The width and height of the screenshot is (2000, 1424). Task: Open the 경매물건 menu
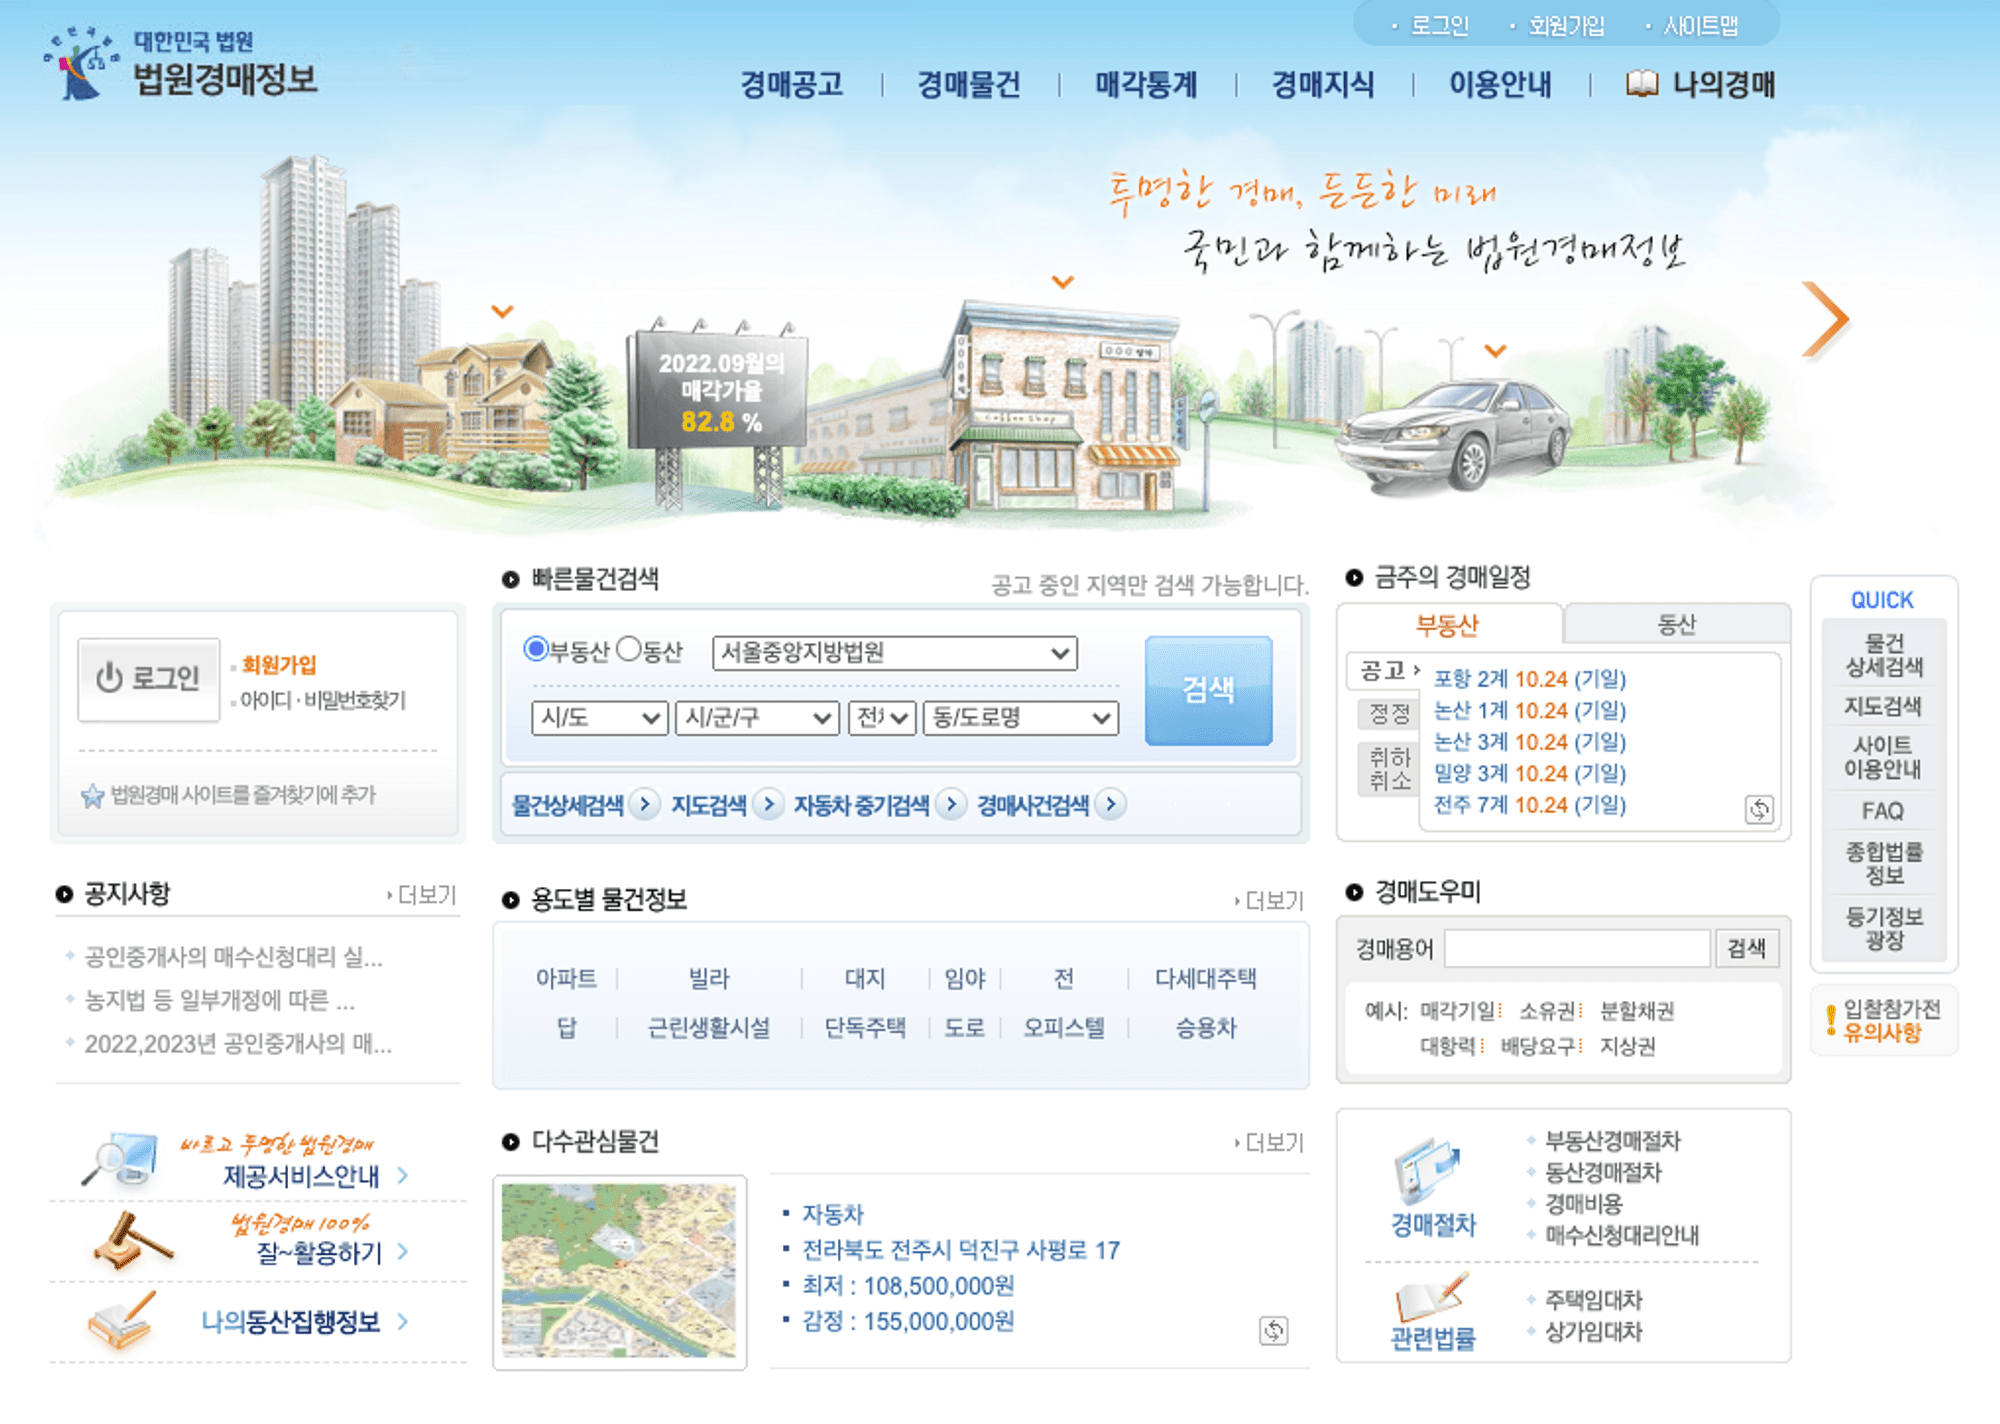click(x=969, y=84)
